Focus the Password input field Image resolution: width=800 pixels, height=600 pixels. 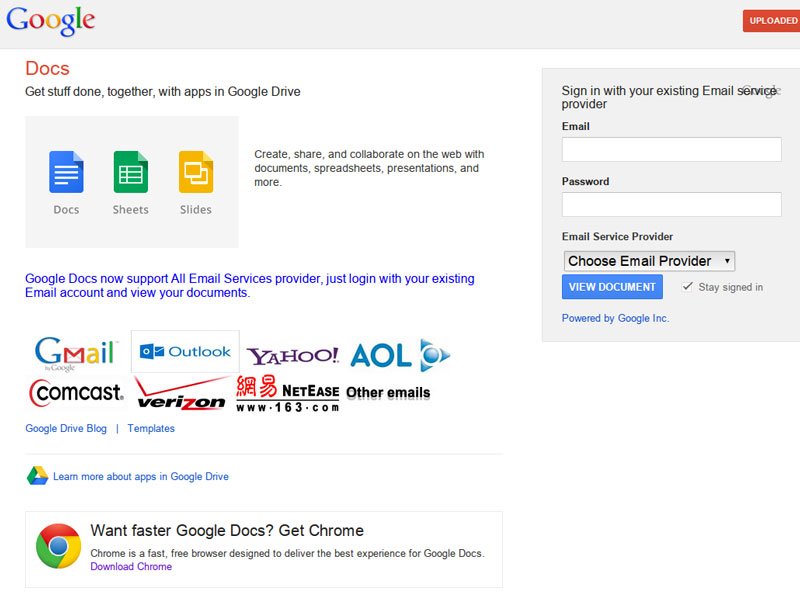(671, 205)
